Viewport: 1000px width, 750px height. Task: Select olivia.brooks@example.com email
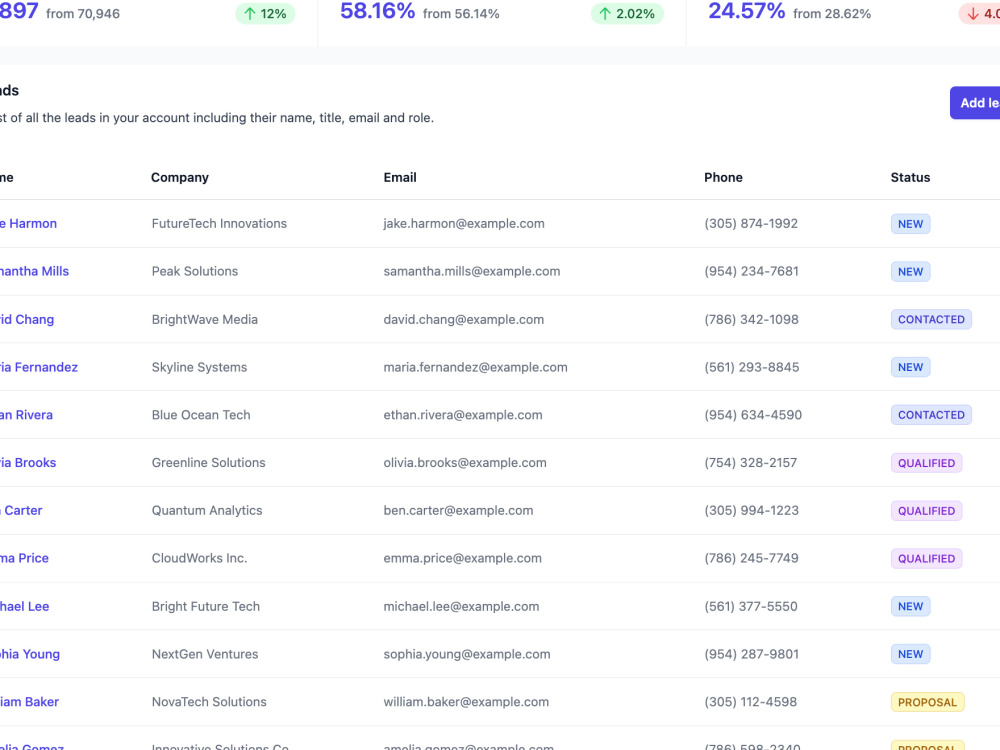click(x=465, y=462)
